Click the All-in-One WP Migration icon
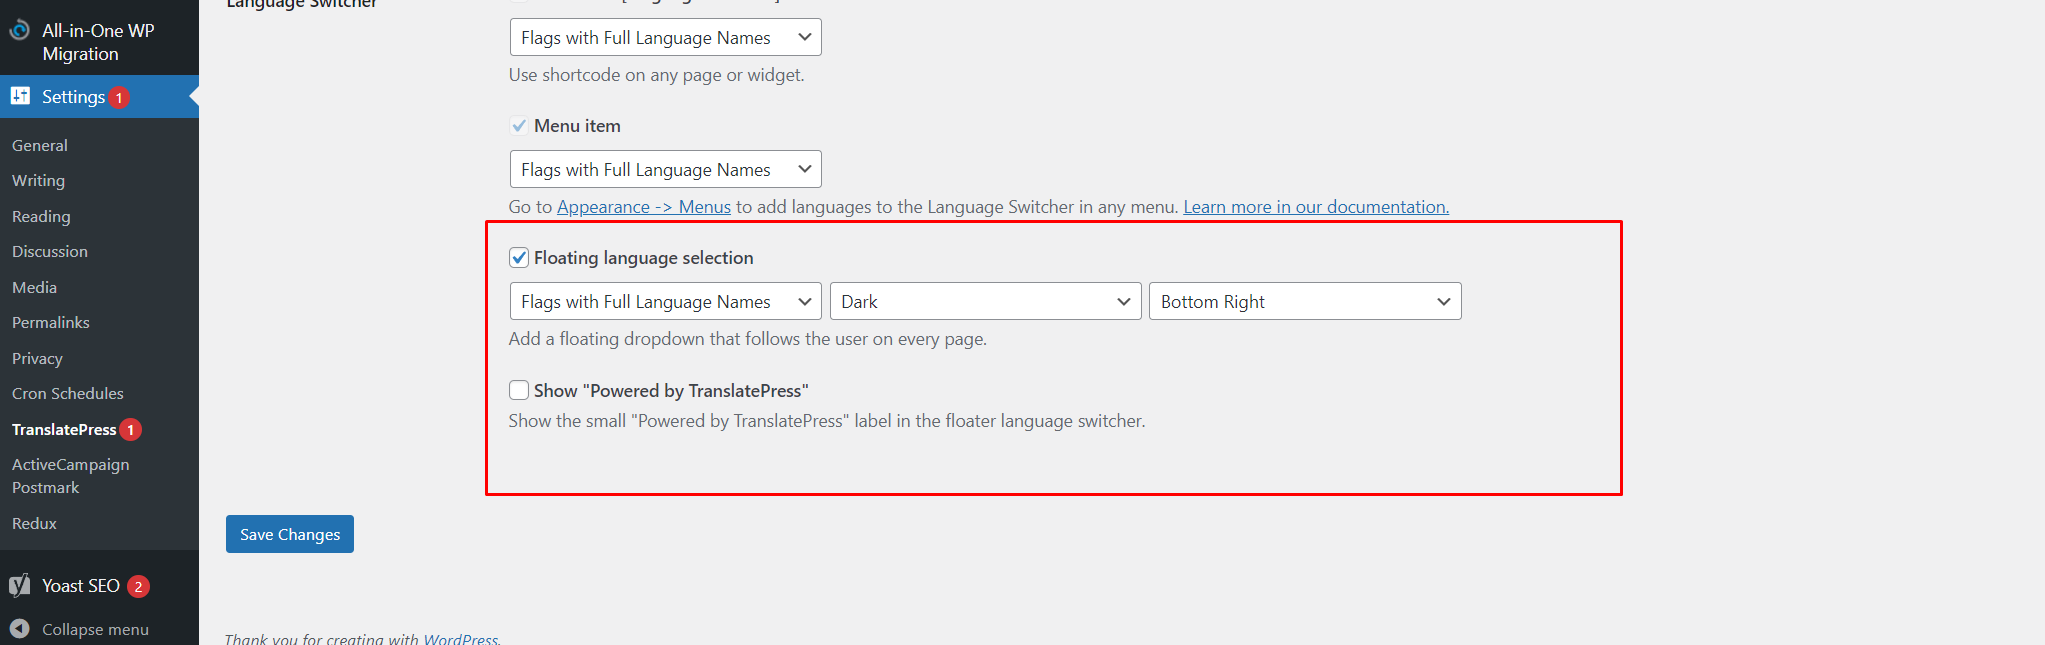2045x645 pixels. click(19, 30)
